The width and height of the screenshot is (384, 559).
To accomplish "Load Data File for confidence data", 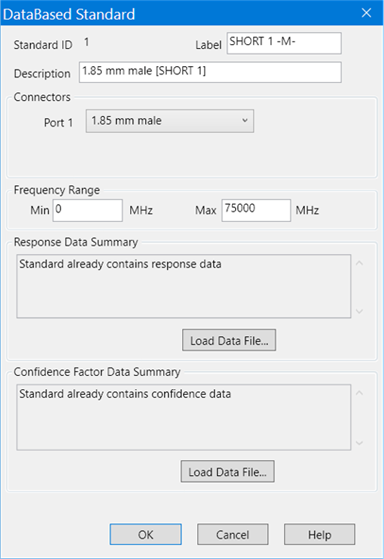I will pos(227,471).
